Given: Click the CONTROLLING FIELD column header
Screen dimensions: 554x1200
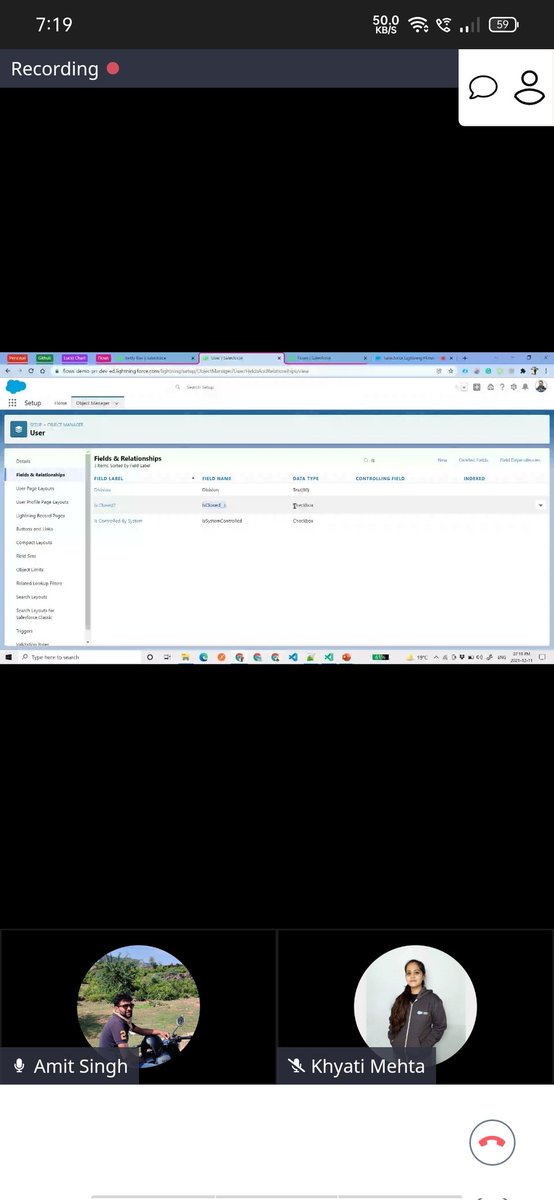Looking at the screenshot, I should coord(380,479).
